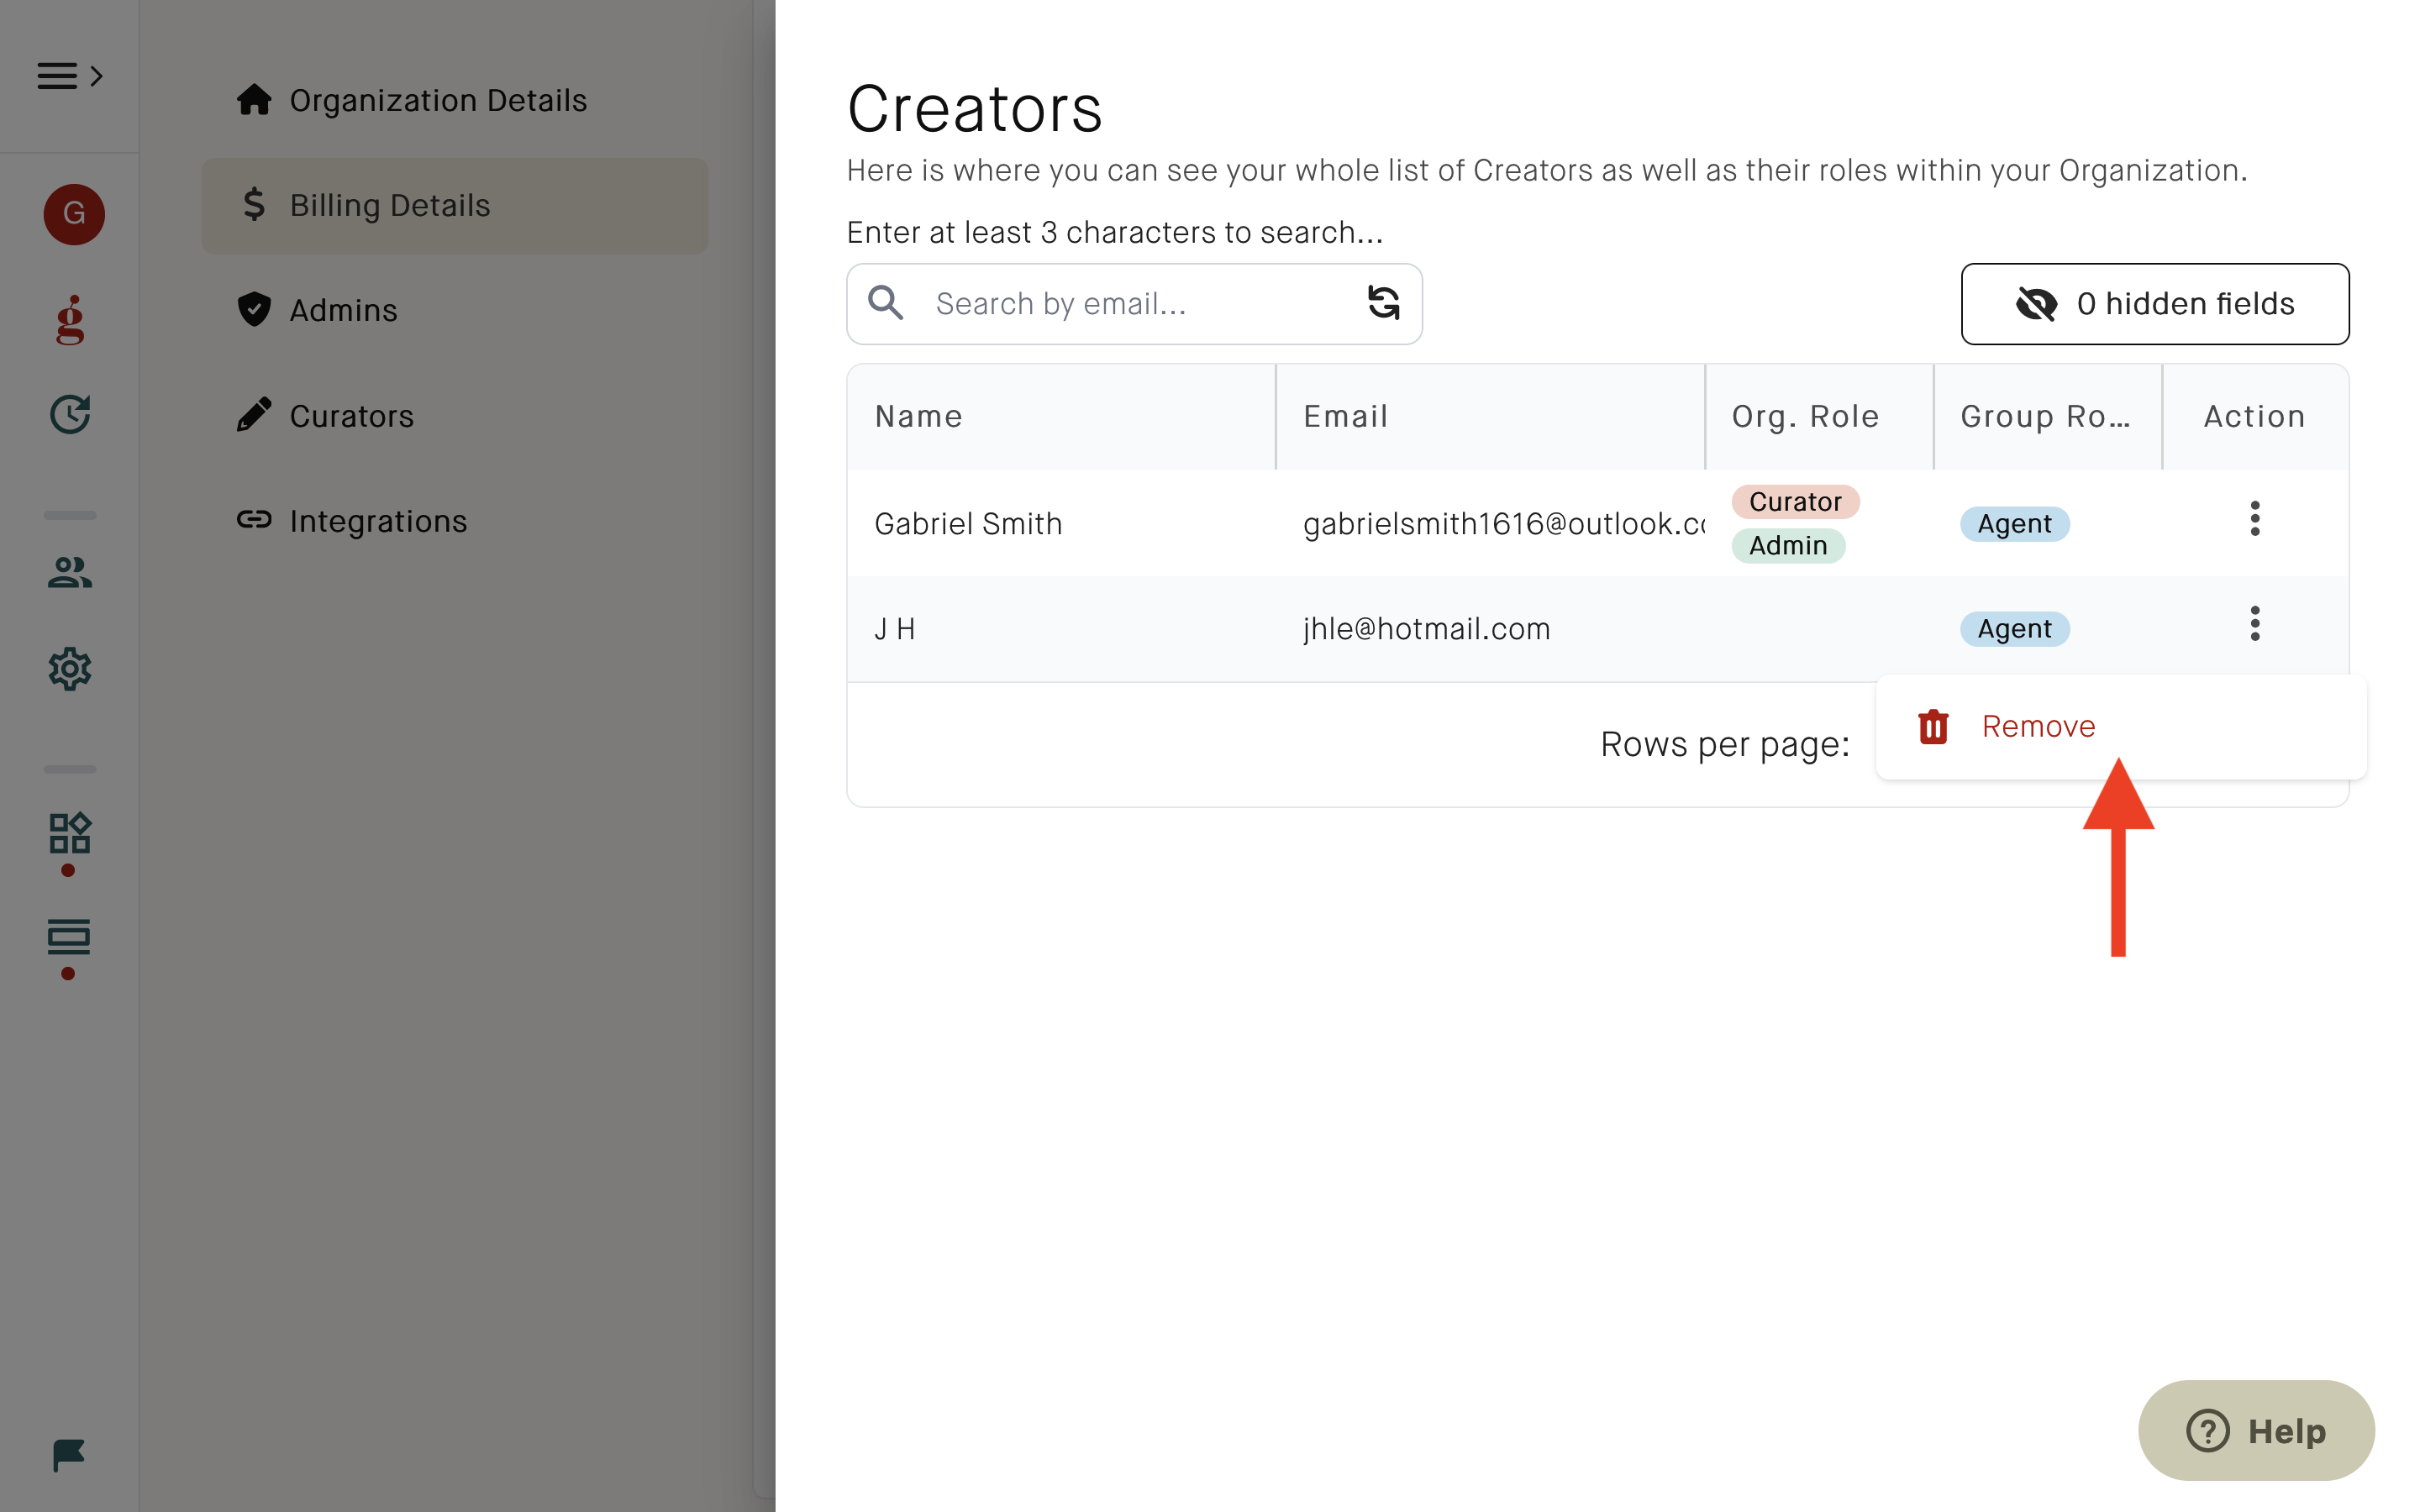Click the jhle@hotmail.com email cell
Viewport: 2420px width, 1512px height.
coord(1490,628)
